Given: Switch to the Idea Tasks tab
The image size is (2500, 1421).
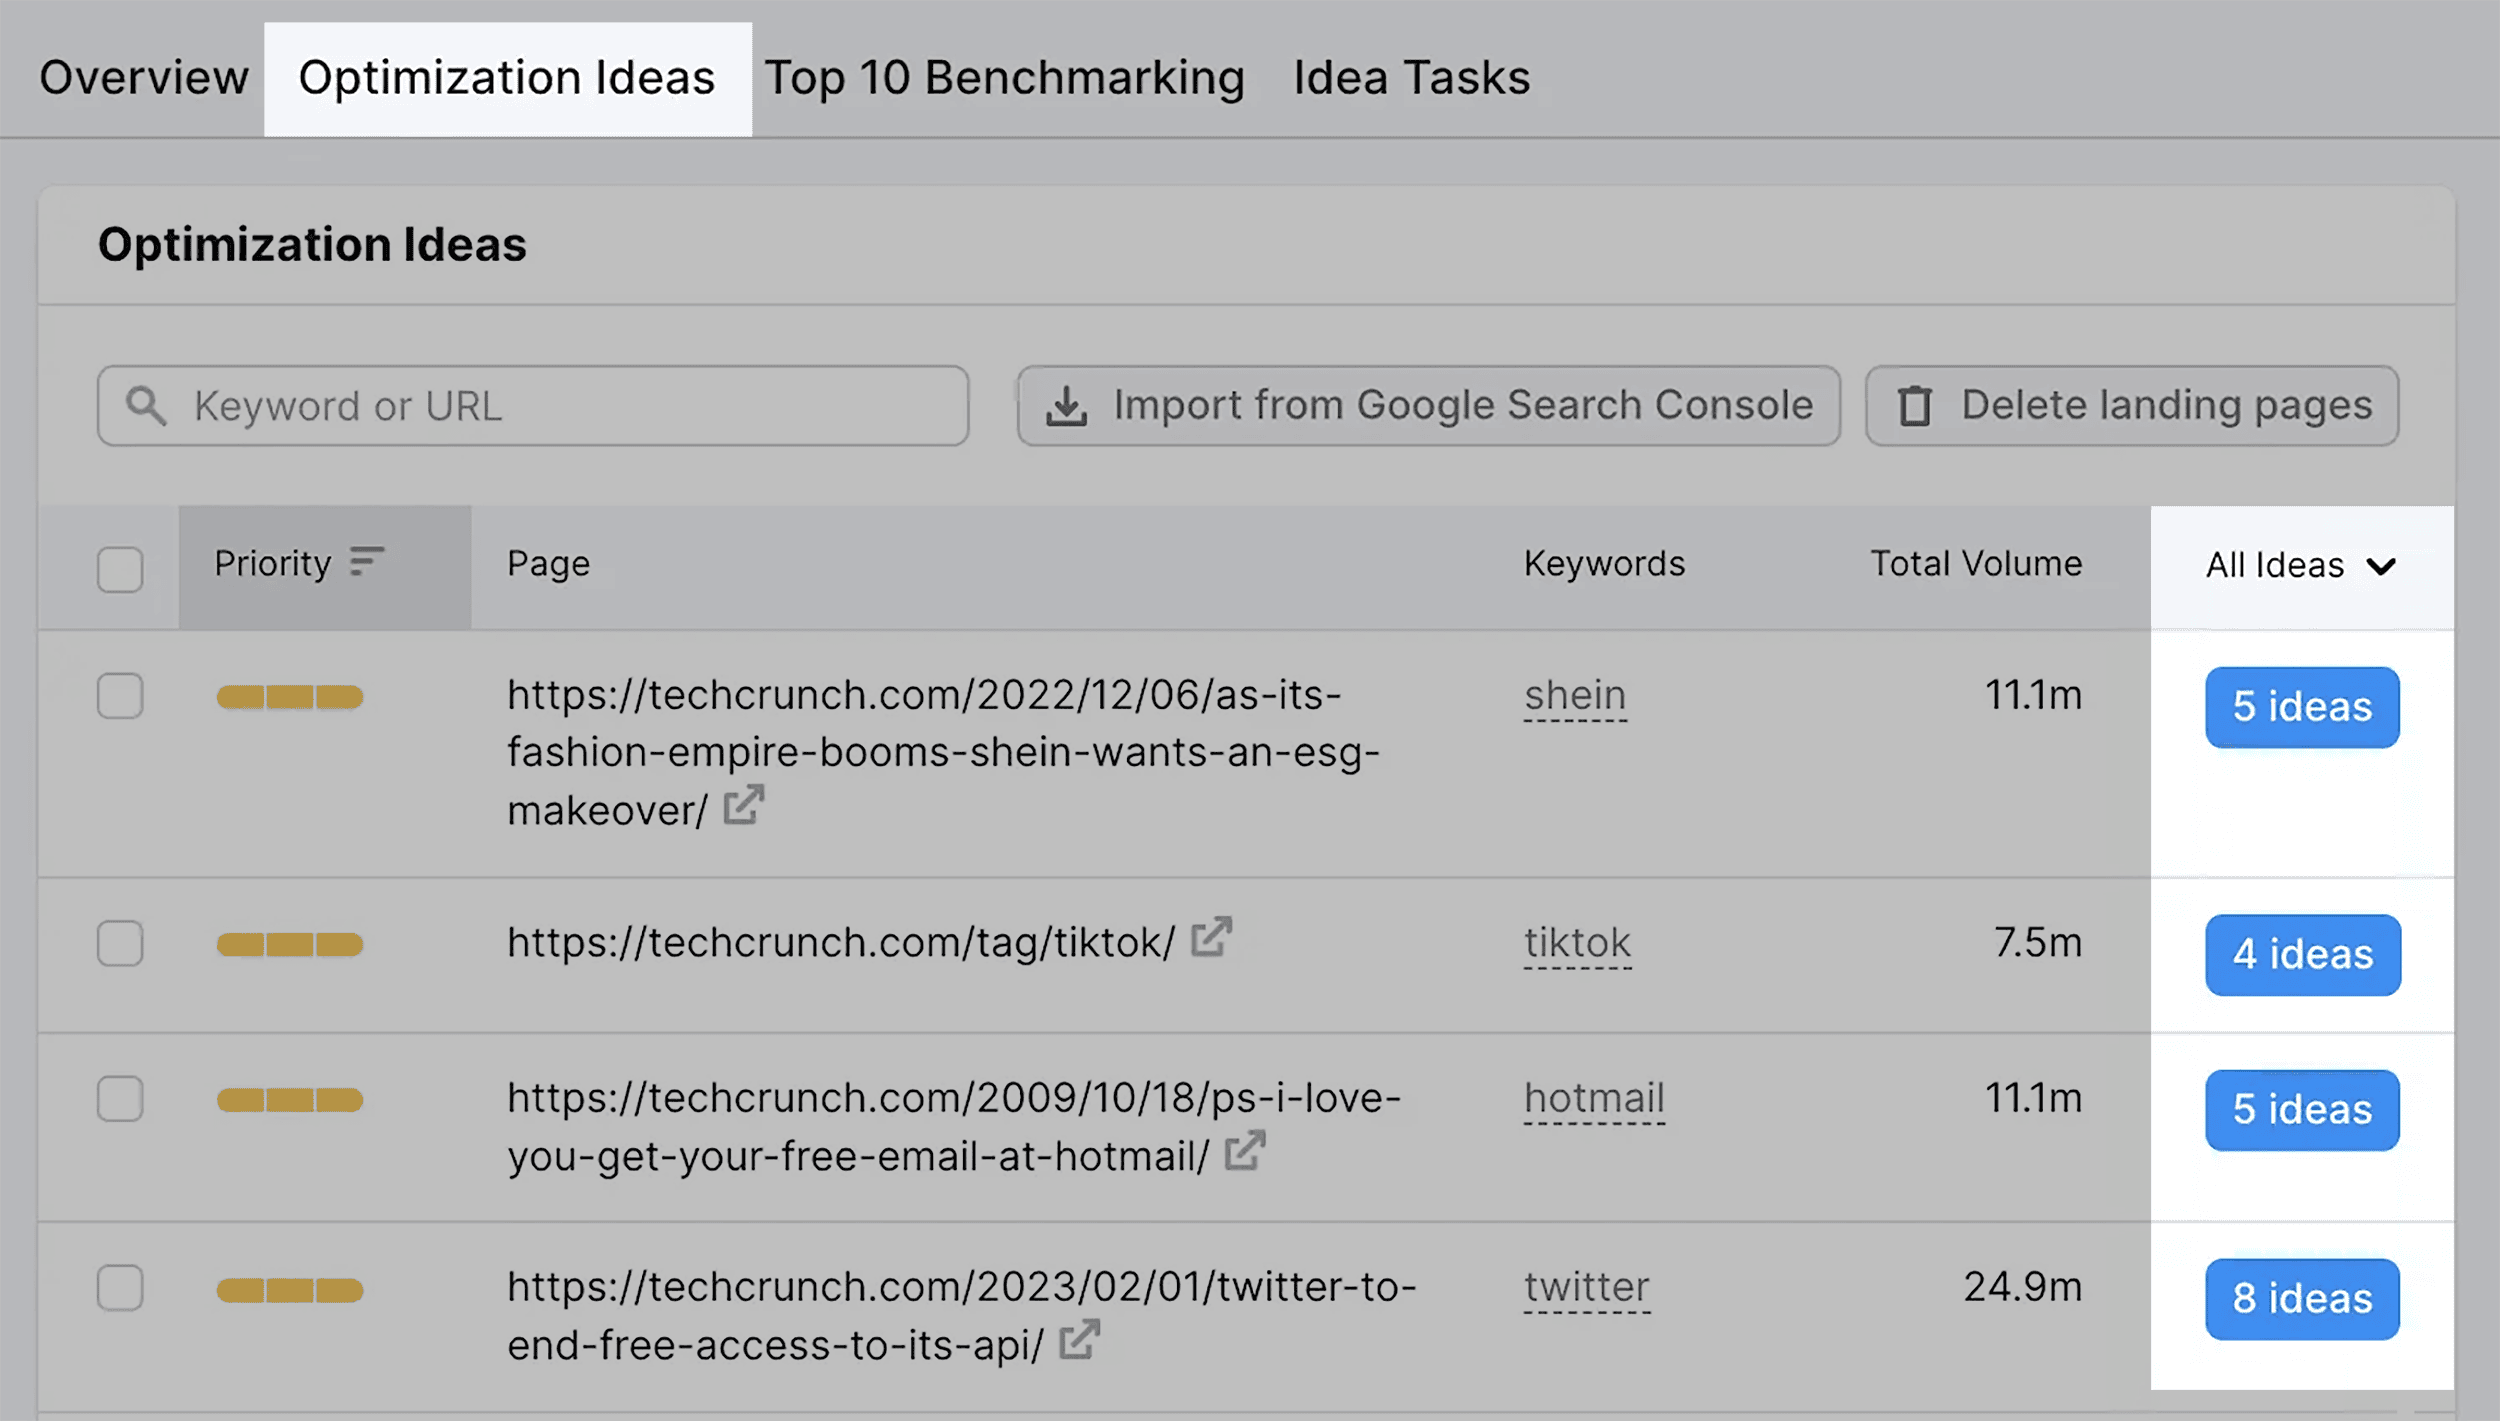Looking at the screenshot, I should [1410, 77].
